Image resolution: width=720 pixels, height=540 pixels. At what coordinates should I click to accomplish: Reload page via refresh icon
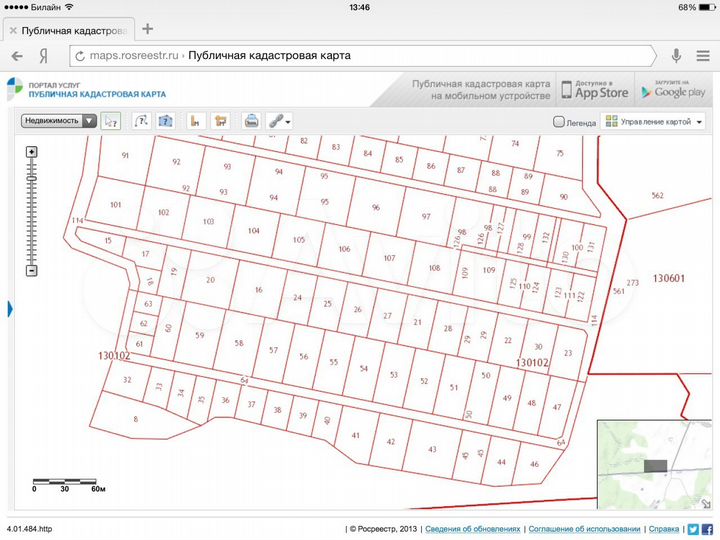80,56
